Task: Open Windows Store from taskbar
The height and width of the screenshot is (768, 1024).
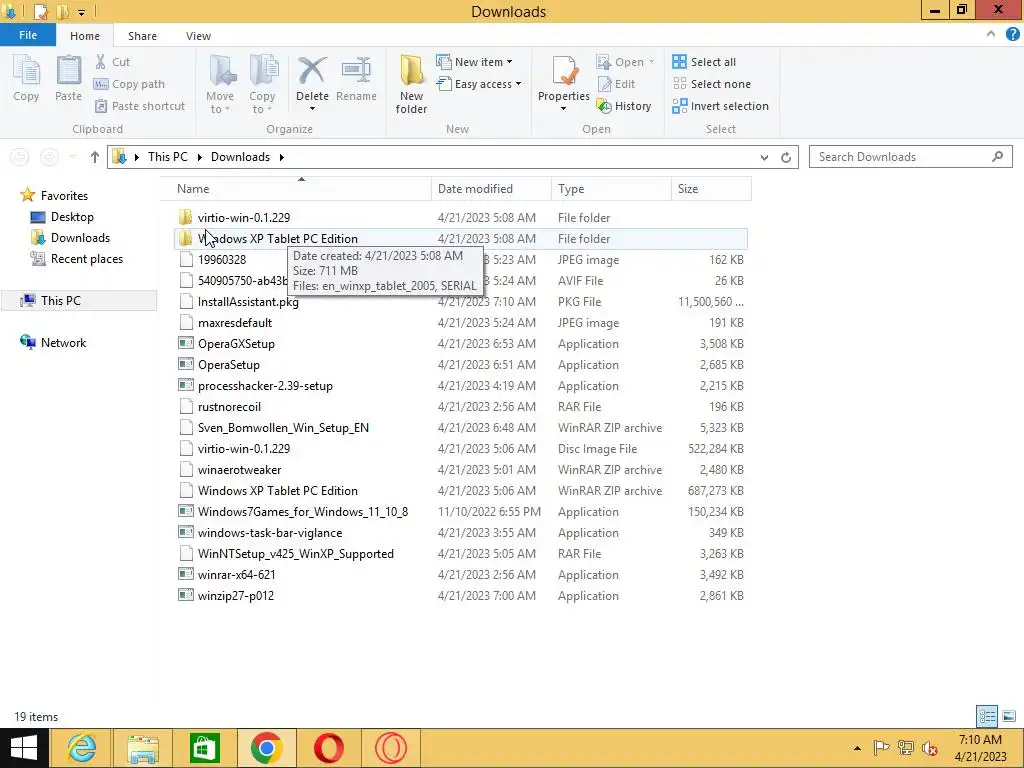Action: (204, 748)
